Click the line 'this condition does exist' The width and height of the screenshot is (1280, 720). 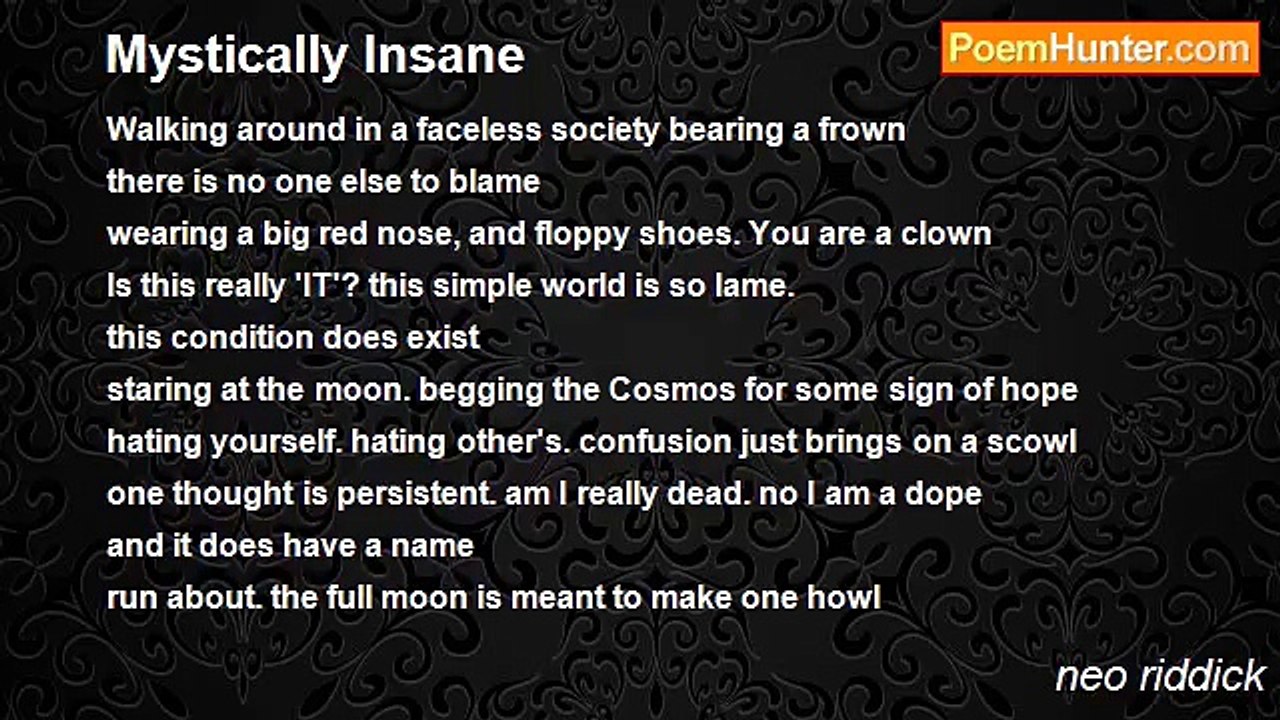coord(294,338)
